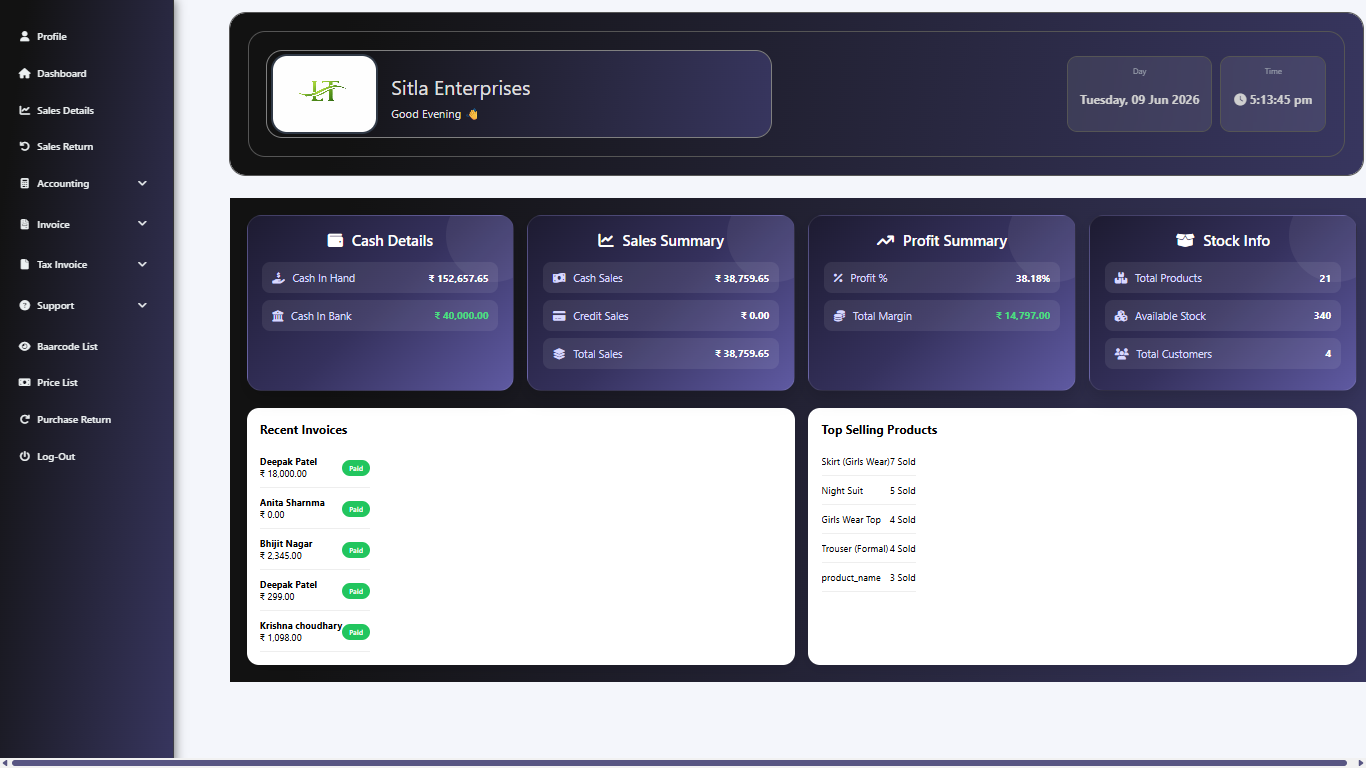Viewport: 1366px width, 768px height.
Task: Expand the Tax Invoice submenu chevron
Action: (x=142, y=264)
